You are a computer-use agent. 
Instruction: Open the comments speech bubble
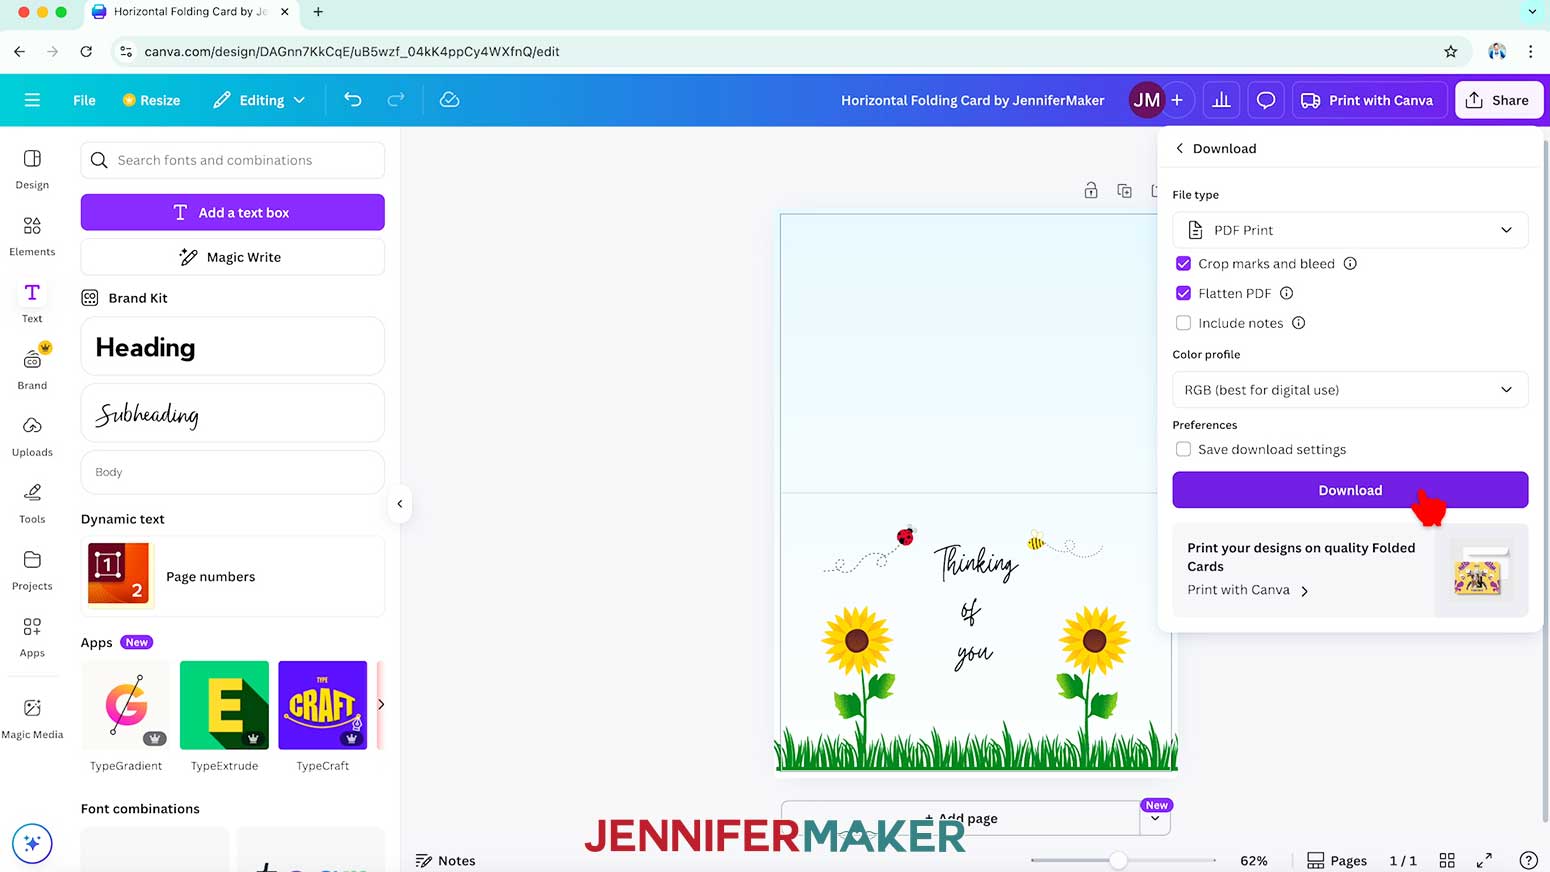click(1266, 100)
